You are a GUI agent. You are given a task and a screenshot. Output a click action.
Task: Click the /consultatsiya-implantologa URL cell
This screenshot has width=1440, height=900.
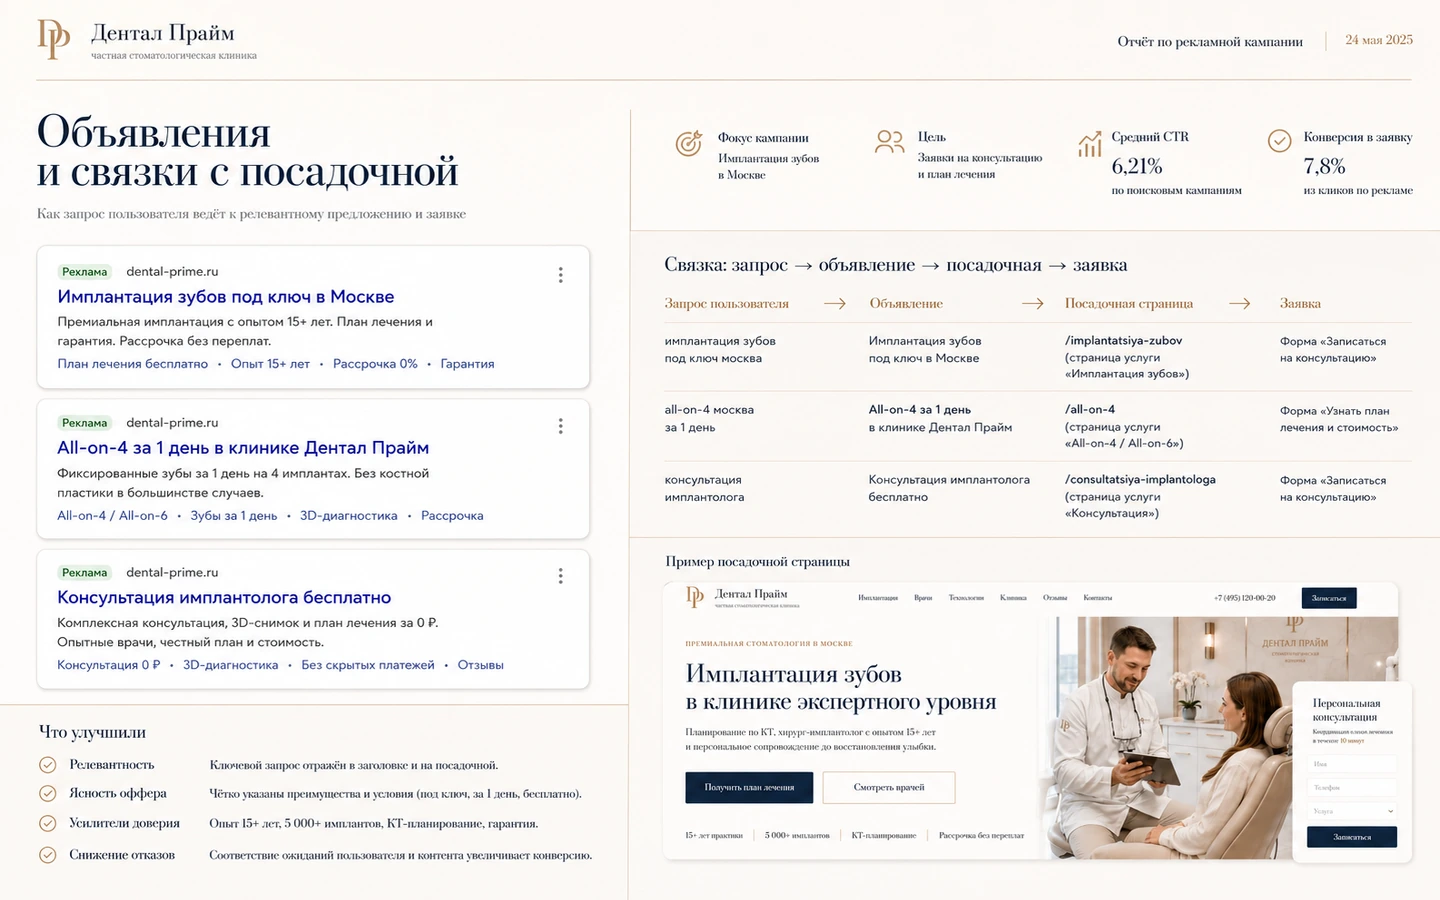coord(1140,496)
